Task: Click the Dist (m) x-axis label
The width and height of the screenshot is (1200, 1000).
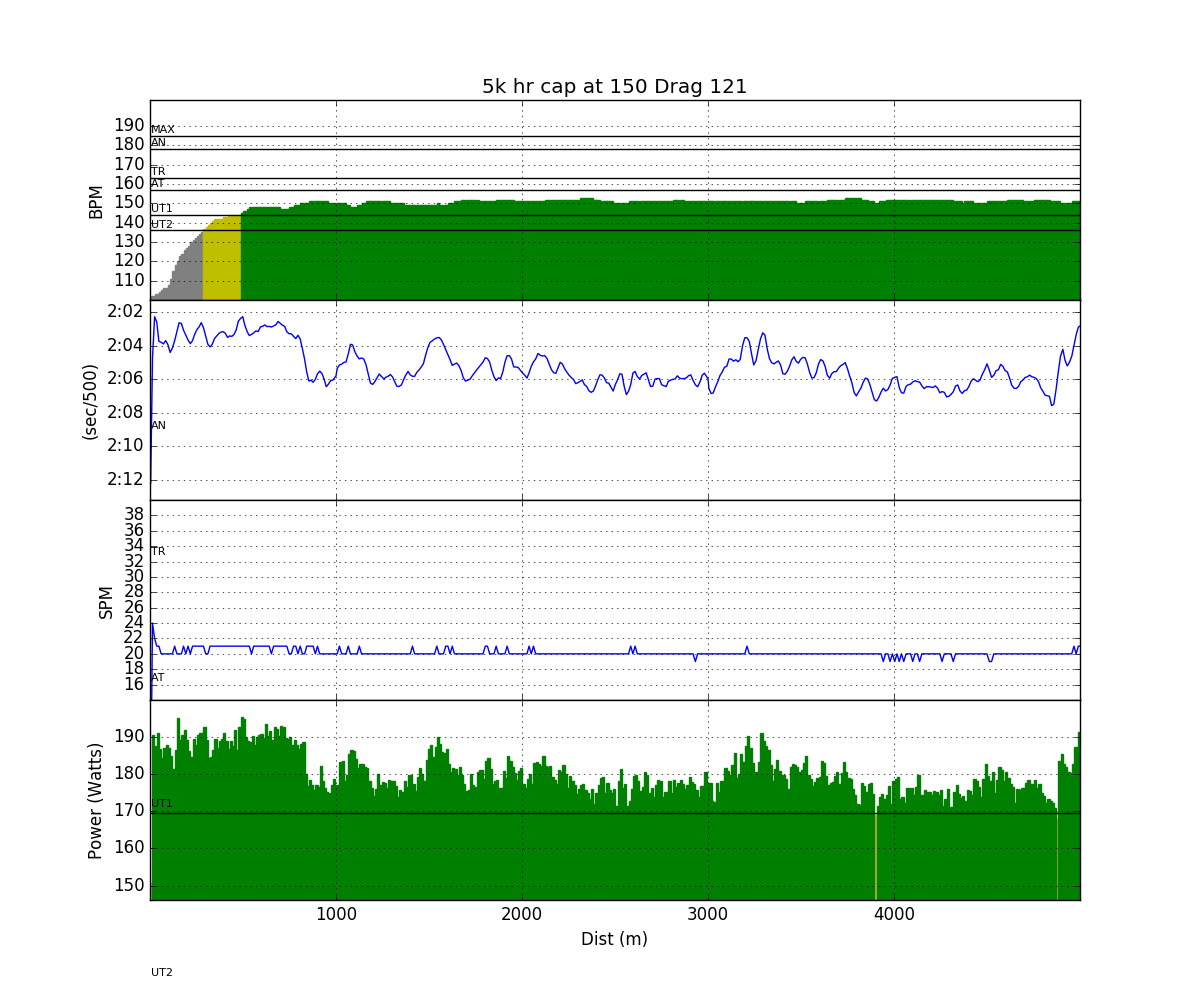Action: tap(614, 939)
